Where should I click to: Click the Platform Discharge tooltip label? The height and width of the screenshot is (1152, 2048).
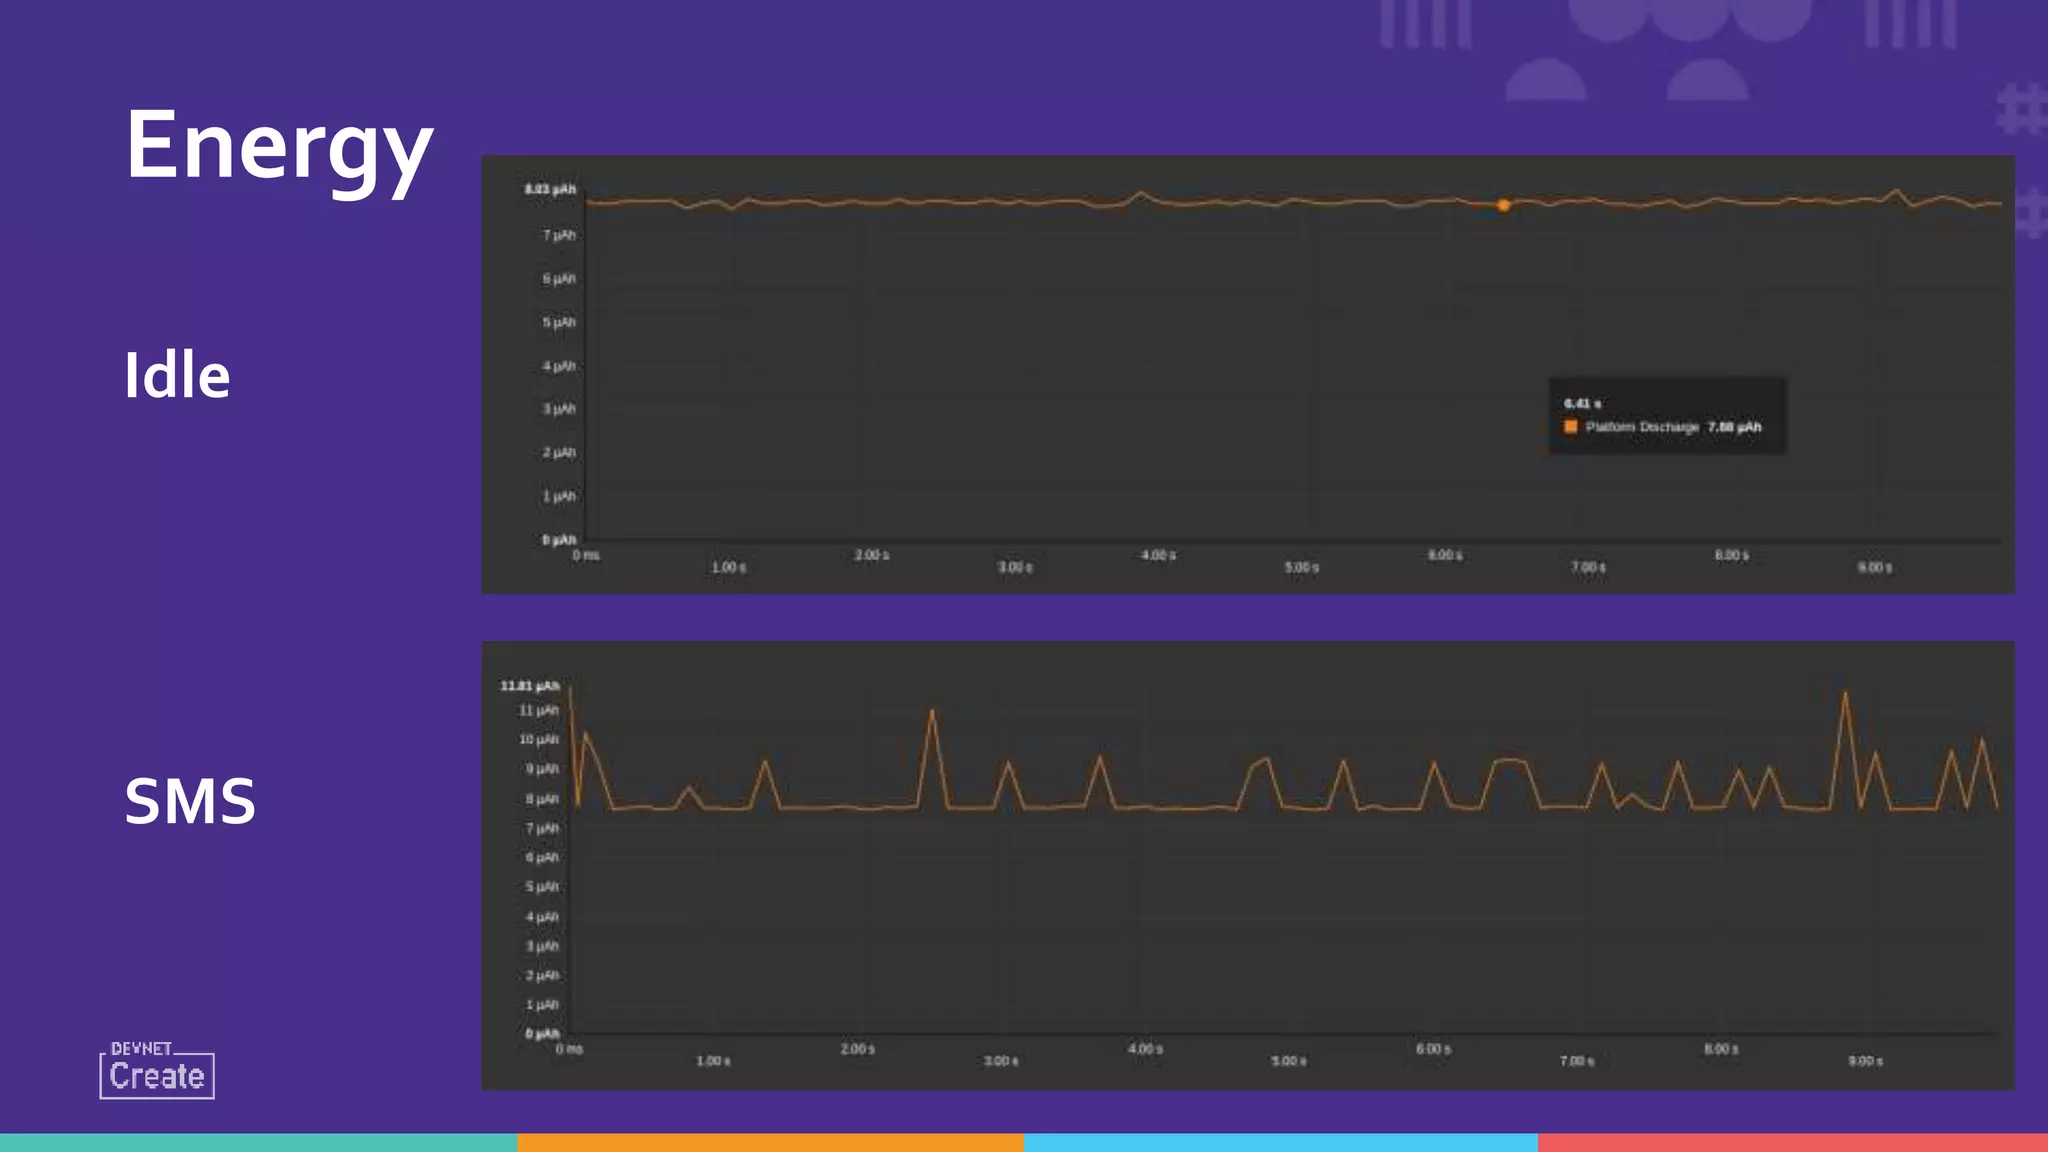(x=1641, y=427)
